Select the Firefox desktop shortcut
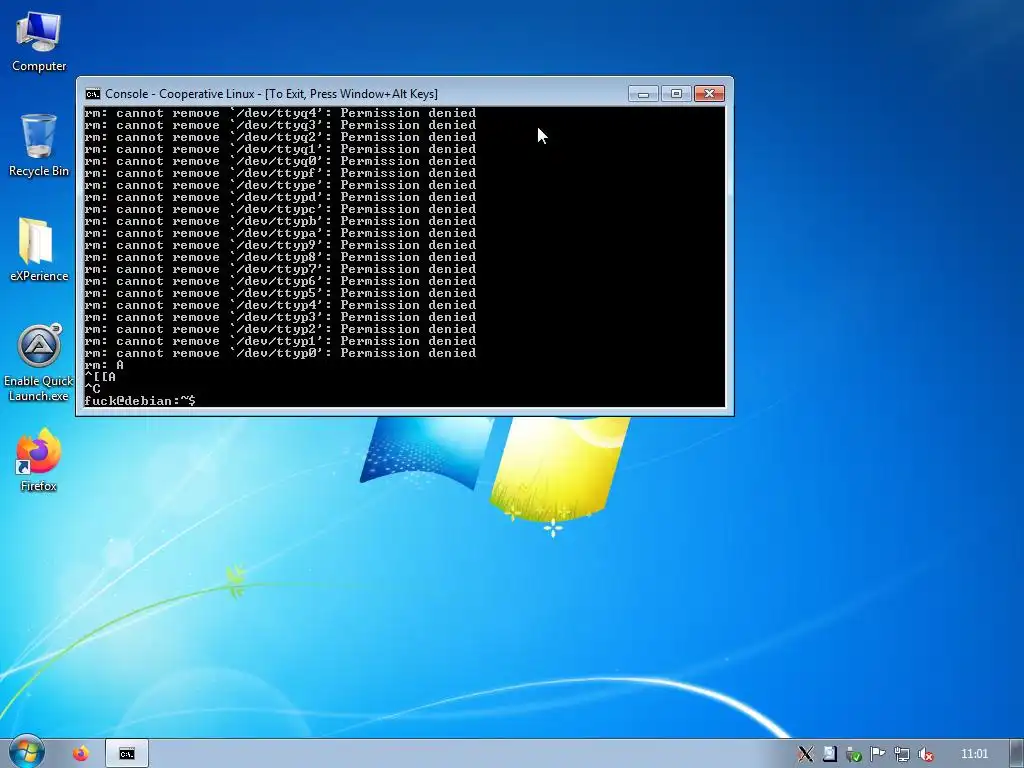The height and width of the screenshot is (768, 1024). [x=39, y=460]
